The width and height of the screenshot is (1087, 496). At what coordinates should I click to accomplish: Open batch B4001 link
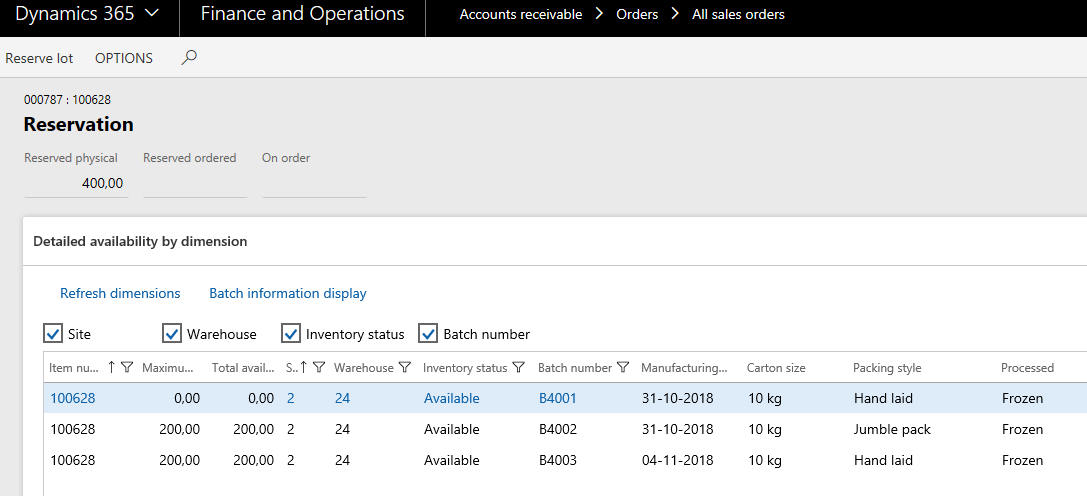click(557, 398)
